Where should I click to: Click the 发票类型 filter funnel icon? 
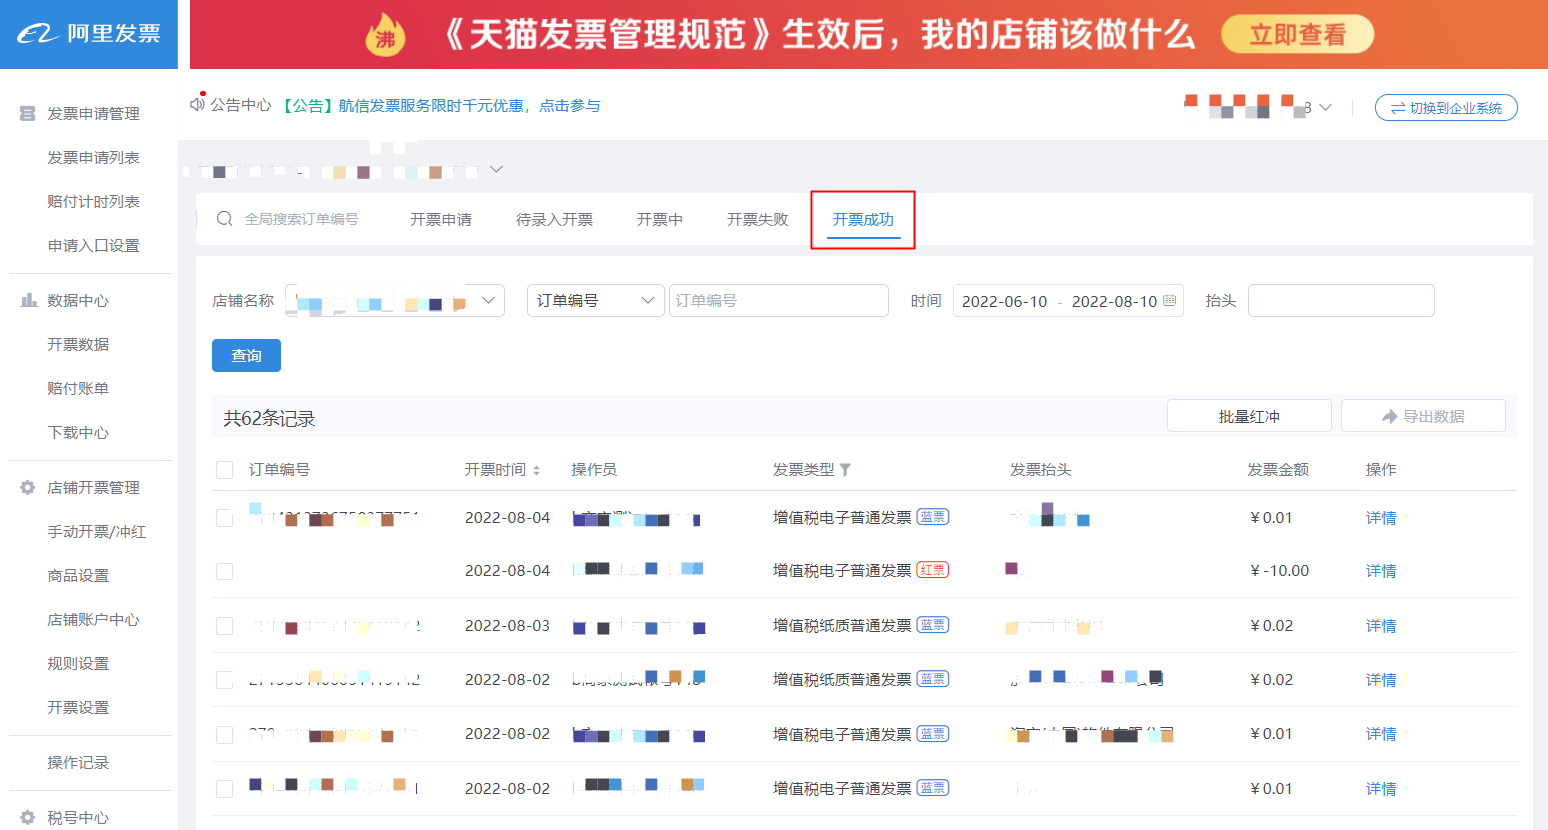(x=845, y=469)
